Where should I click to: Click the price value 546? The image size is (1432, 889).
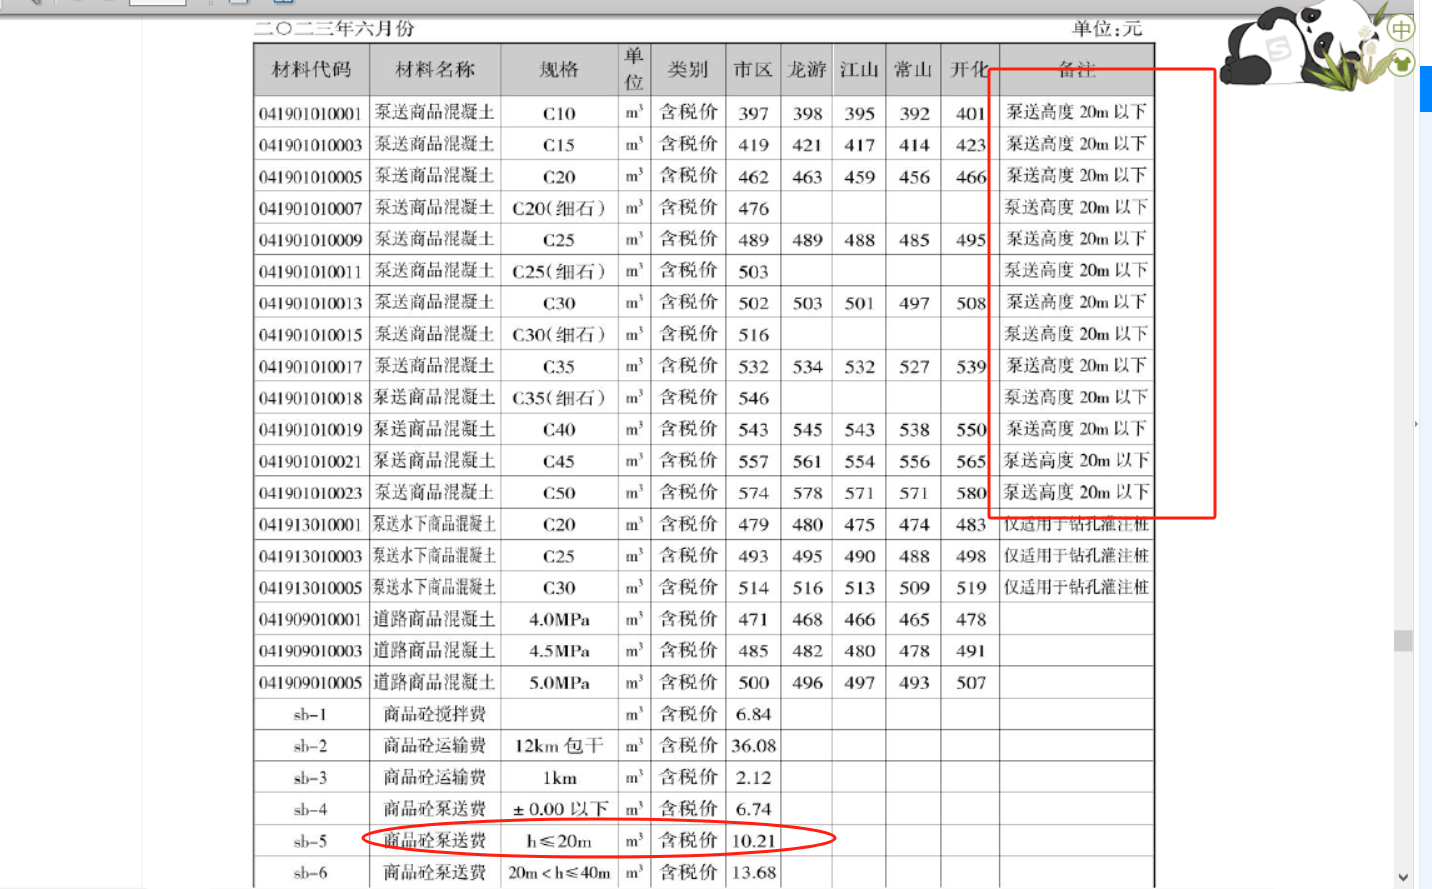point(753,398)
